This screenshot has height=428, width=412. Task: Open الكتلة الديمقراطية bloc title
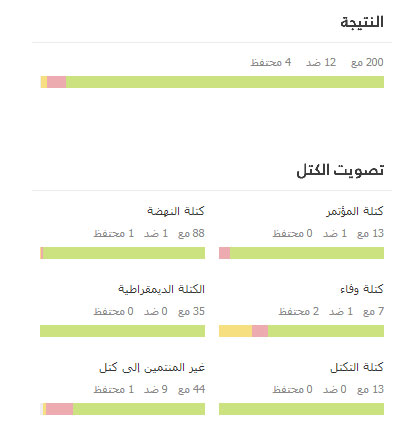coord(161,289)
